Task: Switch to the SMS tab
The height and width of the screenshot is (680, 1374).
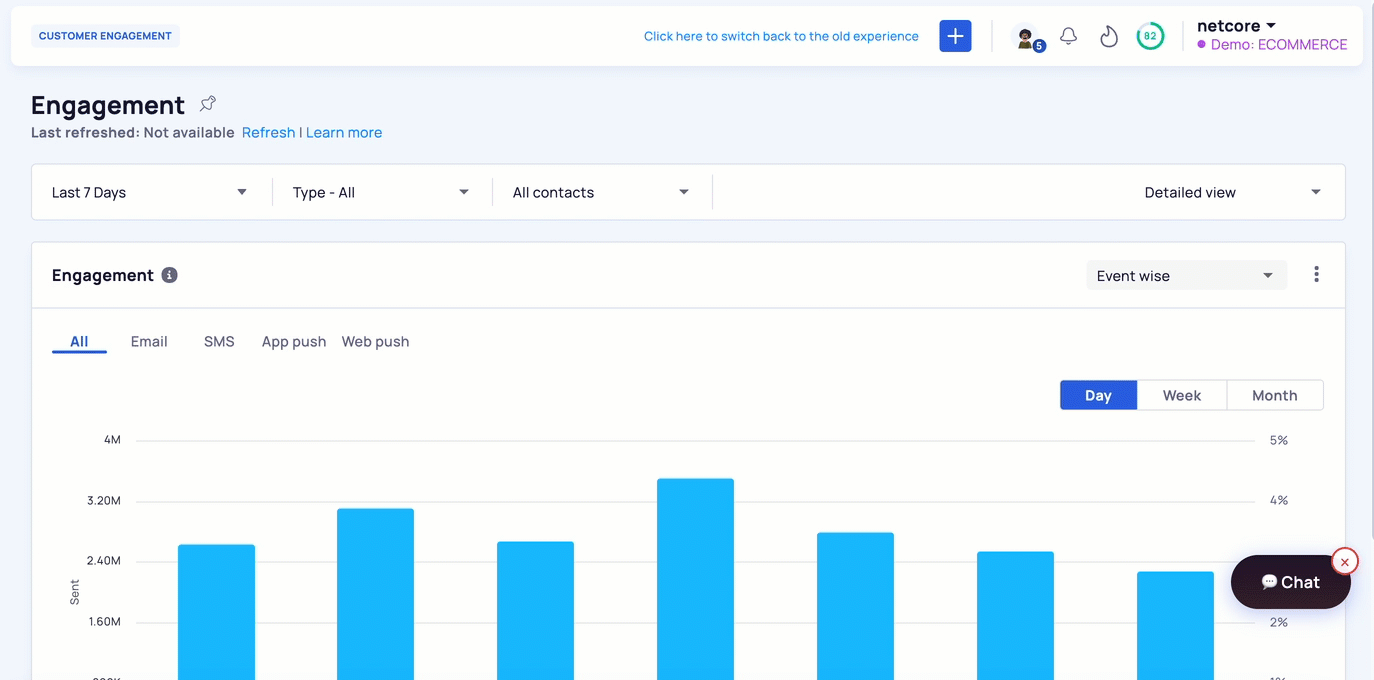Action: click(219, 342)
